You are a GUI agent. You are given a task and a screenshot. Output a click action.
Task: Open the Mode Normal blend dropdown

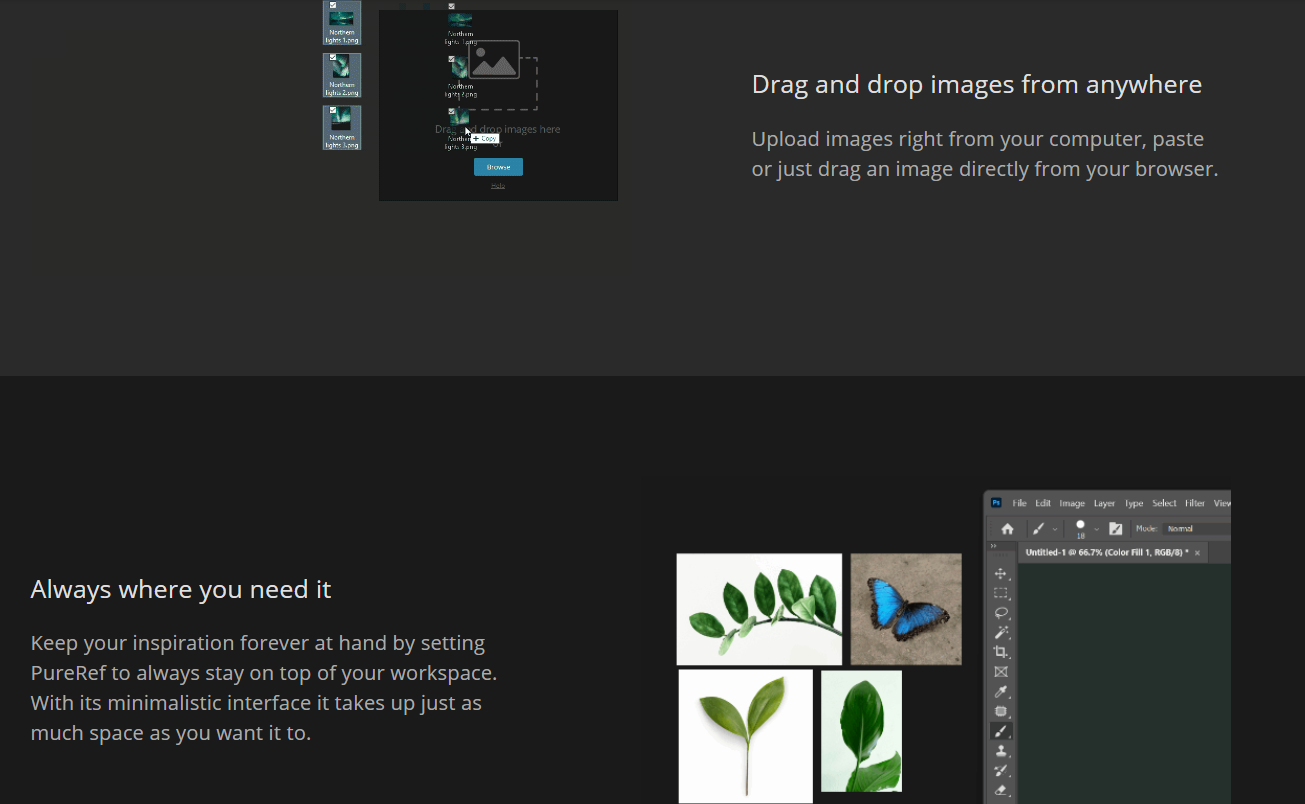[1197, 529]
